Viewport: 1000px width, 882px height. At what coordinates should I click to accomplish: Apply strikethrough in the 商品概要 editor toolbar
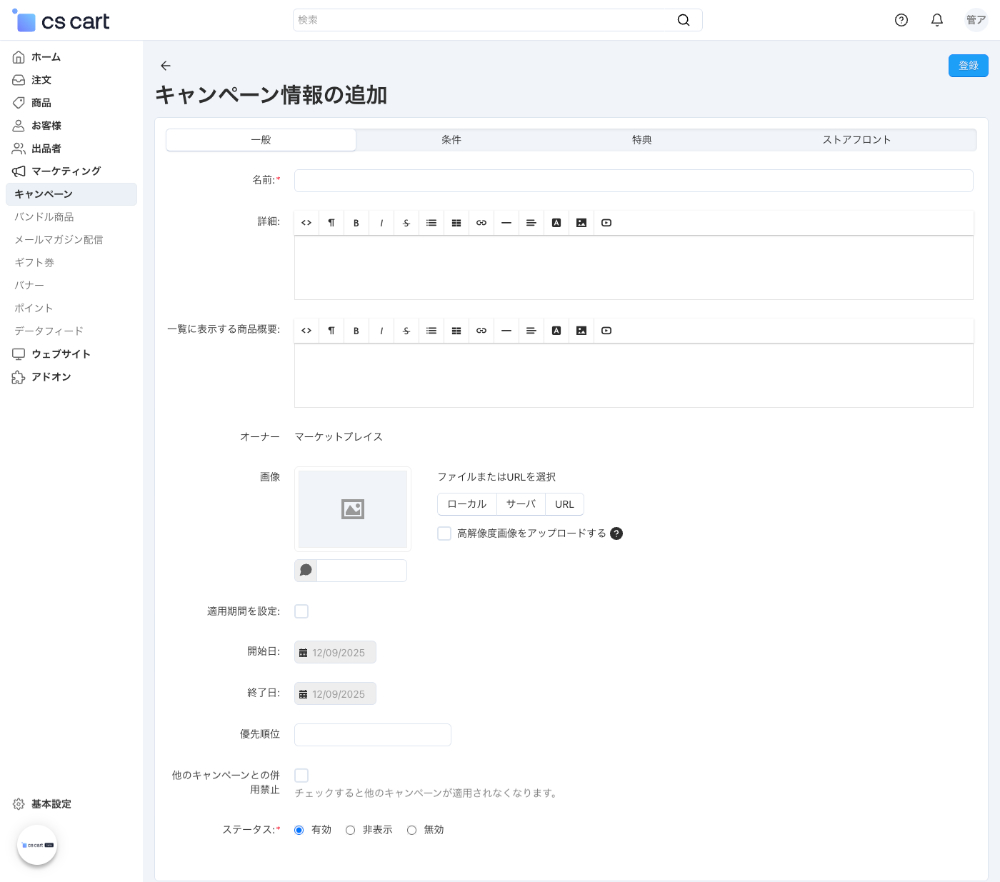[406, 331]
